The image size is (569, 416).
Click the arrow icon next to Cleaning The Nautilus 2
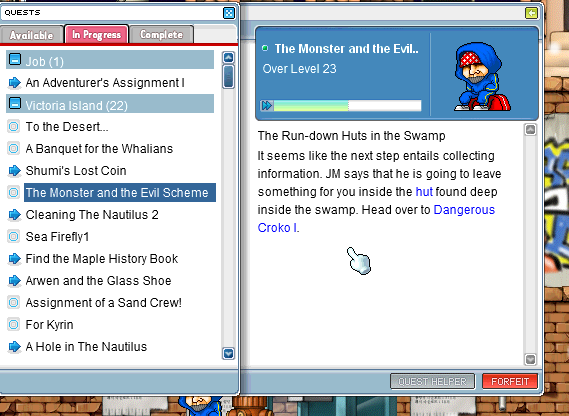(x=14, y=215)
